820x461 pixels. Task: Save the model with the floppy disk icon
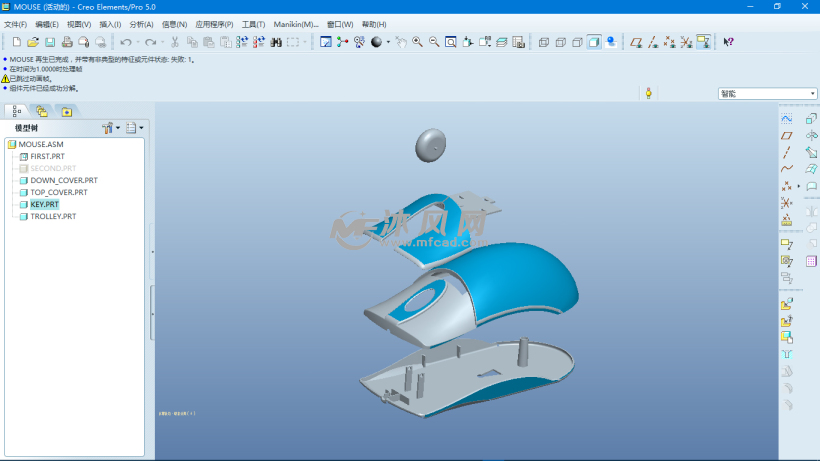(50, 42)
